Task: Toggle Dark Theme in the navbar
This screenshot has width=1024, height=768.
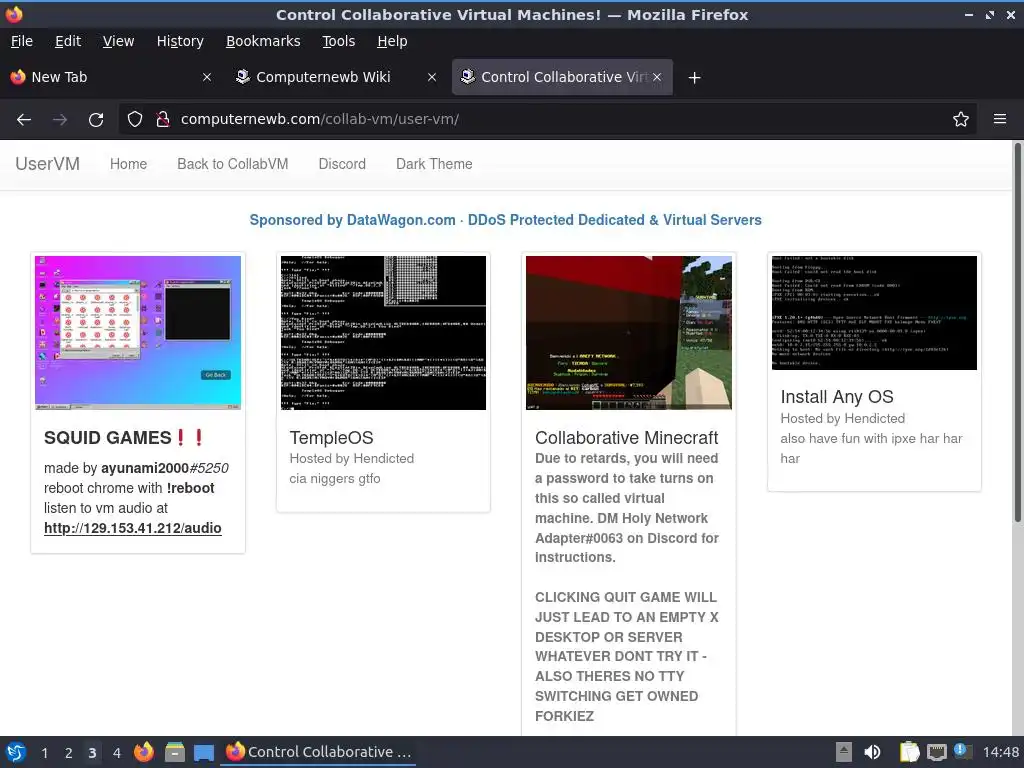Action: click(434, 164)
